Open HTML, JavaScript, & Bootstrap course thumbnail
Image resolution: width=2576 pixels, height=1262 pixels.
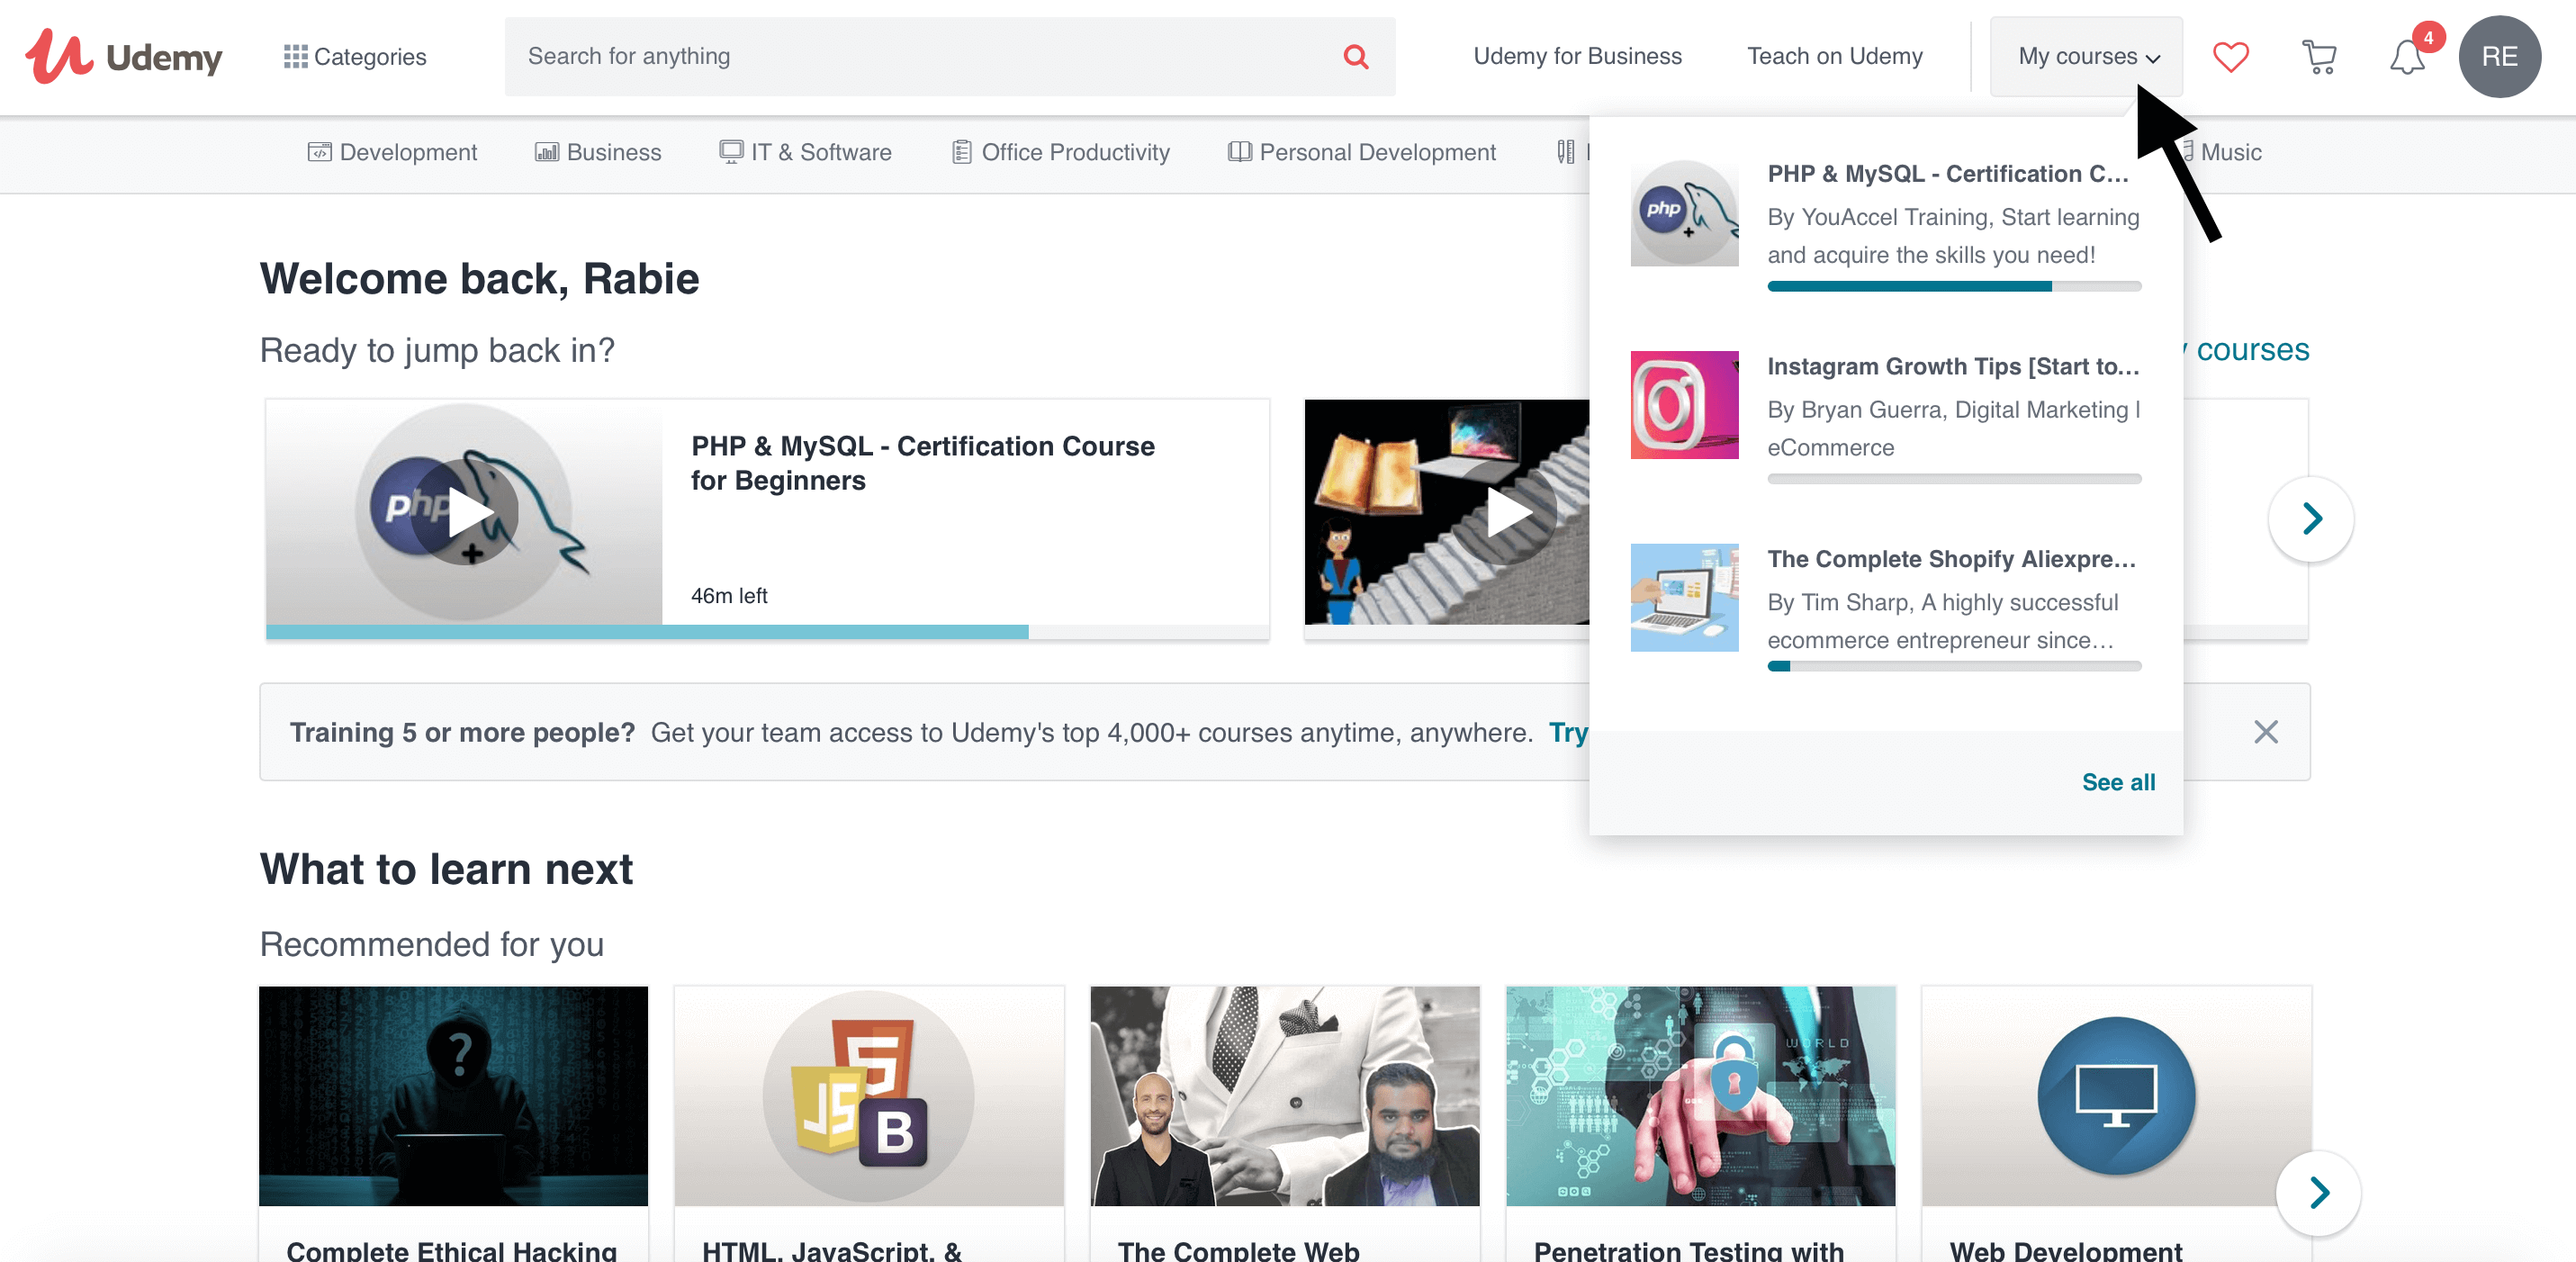pos(869,1096)
